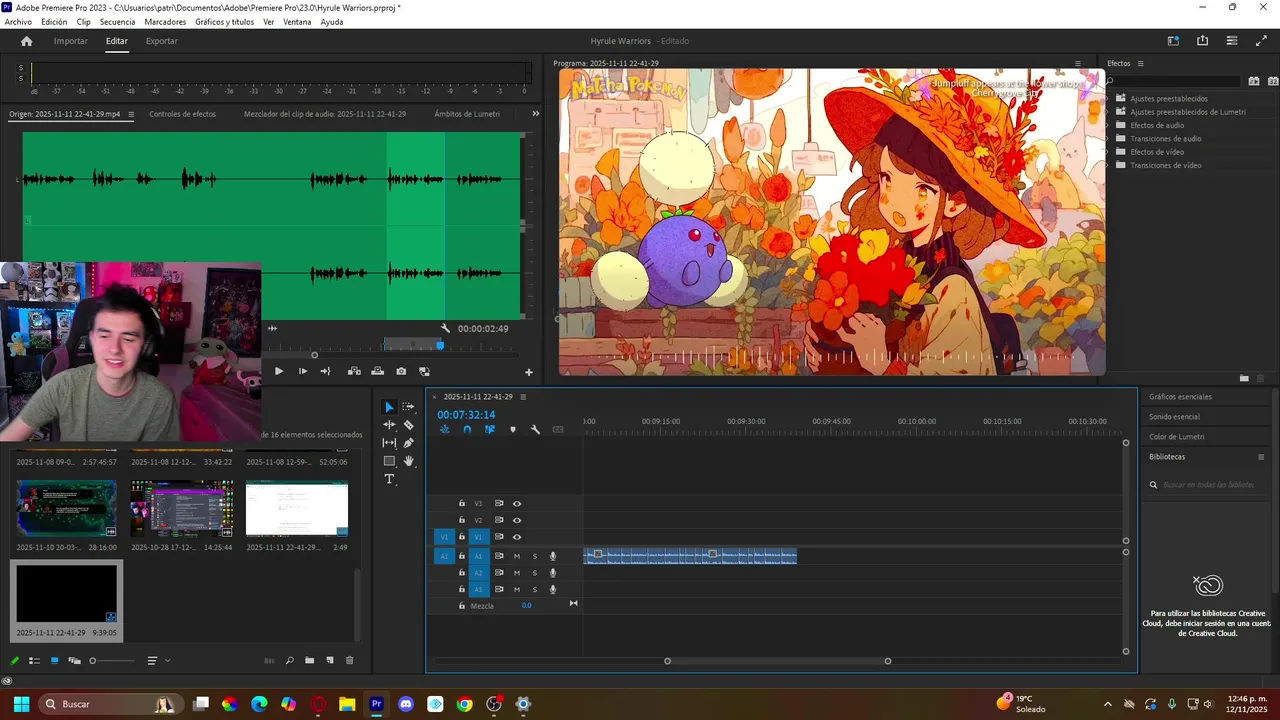This screenshot has height=720, width=1280.
Task: Create new custom bin in Effects panel
Action: (1244, 378)
